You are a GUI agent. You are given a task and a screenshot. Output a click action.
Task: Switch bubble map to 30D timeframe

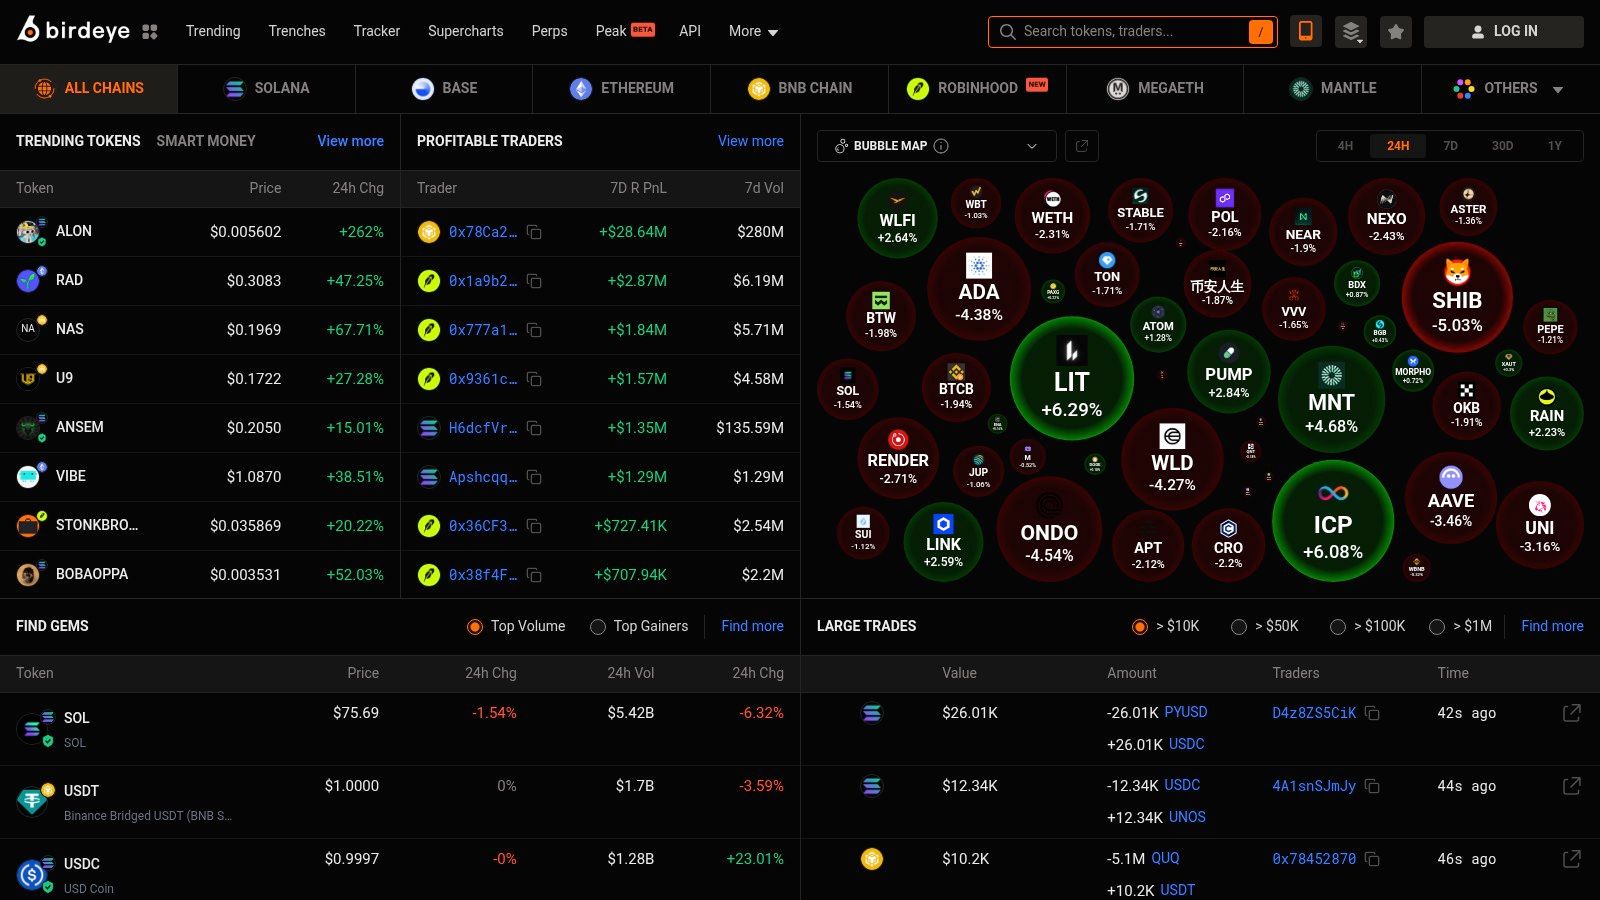click(x=1502, y=146)
